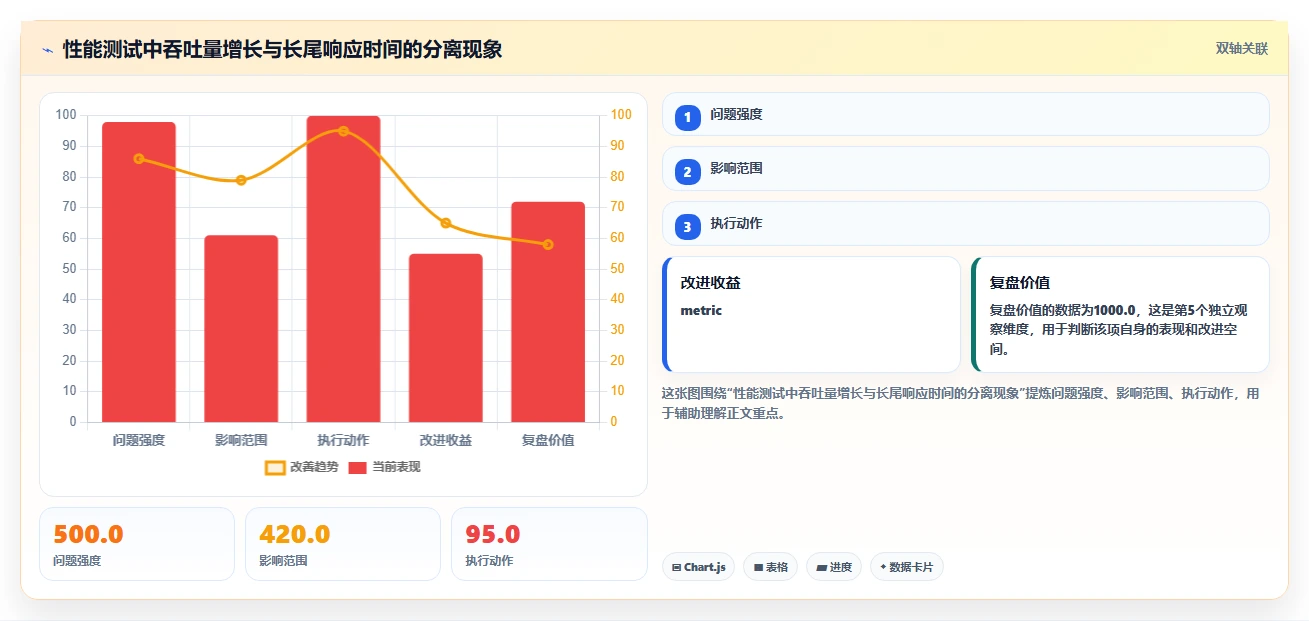1309x621 pixels.
Task: Click the trend line point above 改进收益
Action: coord(446,223)
